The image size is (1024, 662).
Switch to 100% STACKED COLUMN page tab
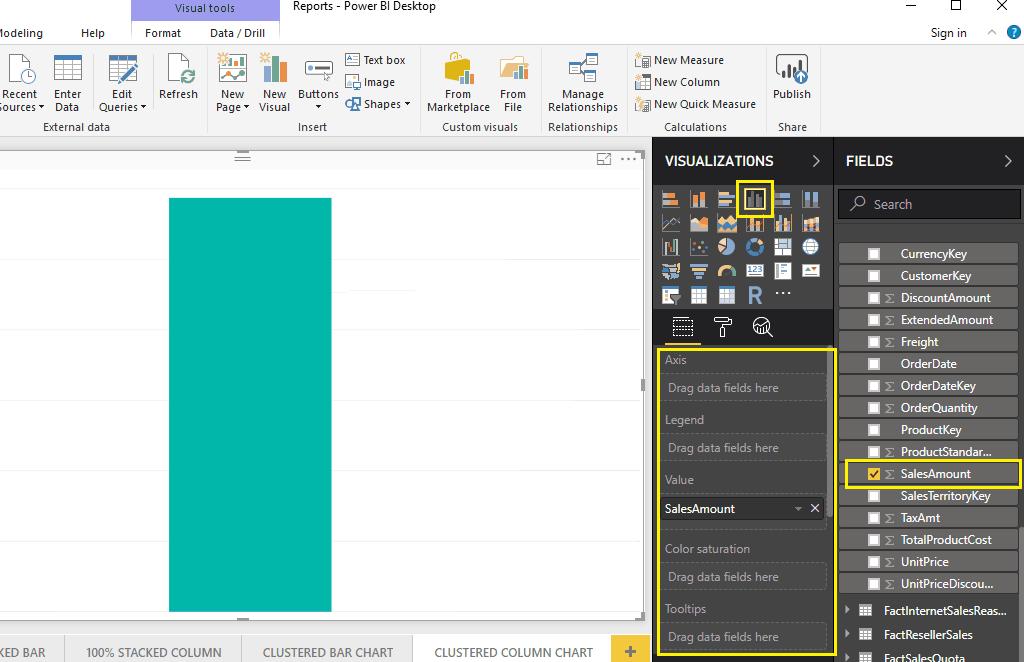(154, 652)
